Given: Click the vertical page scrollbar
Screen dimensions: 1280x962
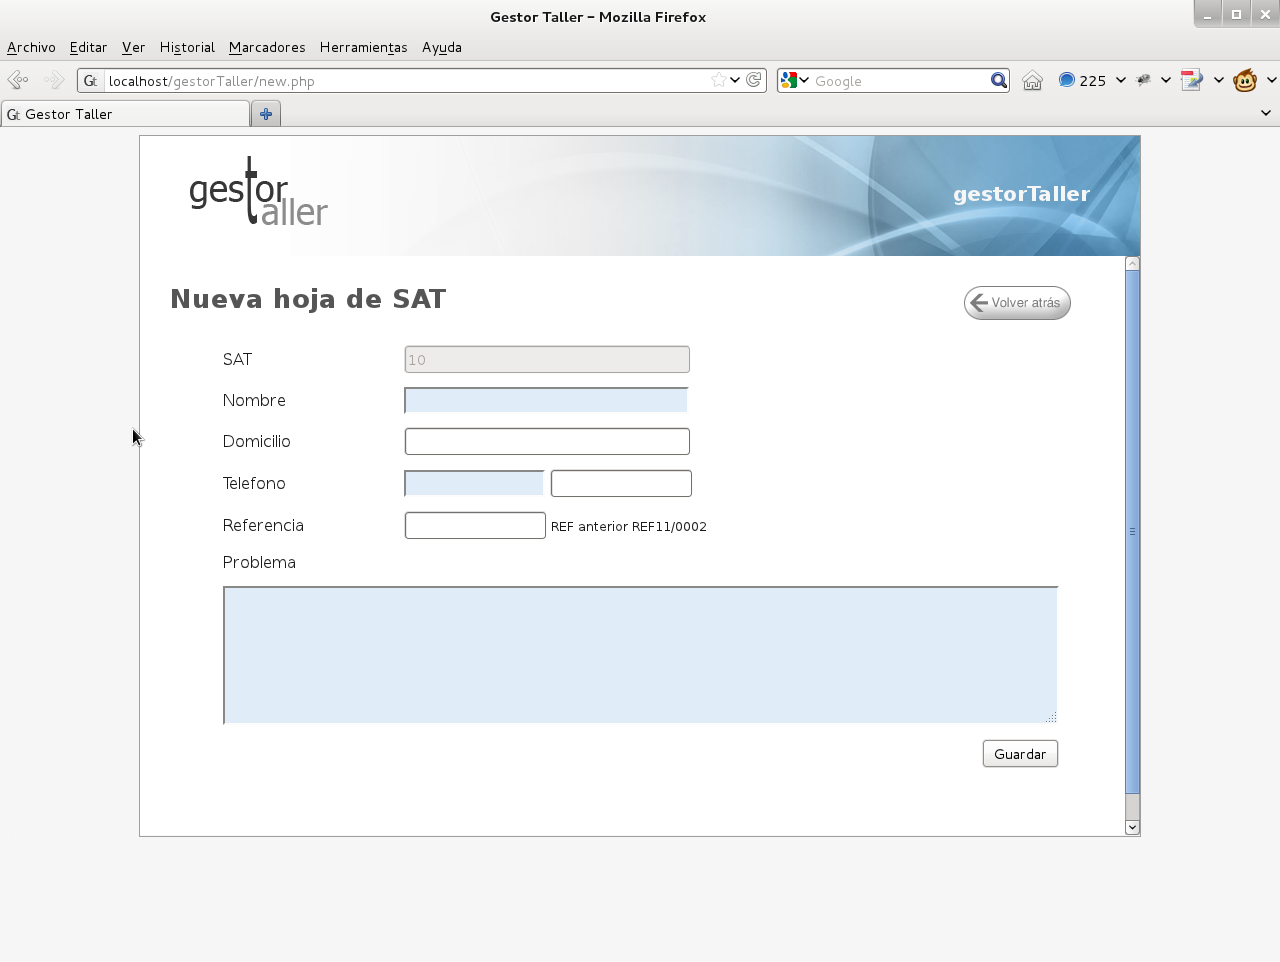Looking at the screenshot, I should point(1132,532).
